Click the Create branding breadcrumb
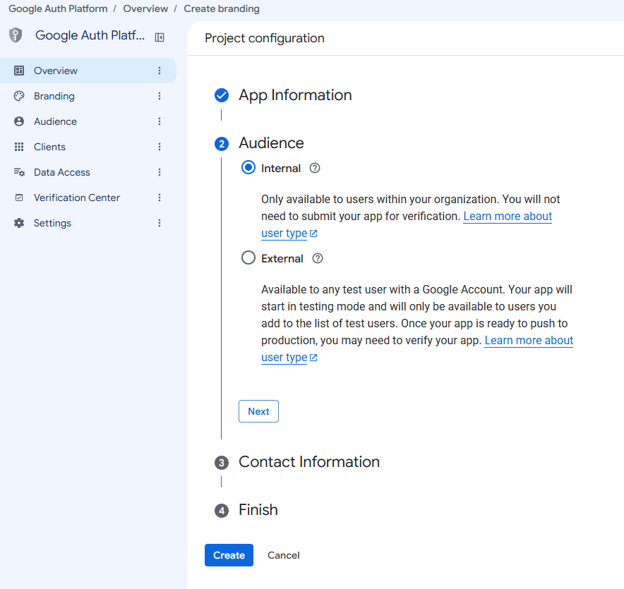This screenshot has height=589, width=624. point(222,9)
